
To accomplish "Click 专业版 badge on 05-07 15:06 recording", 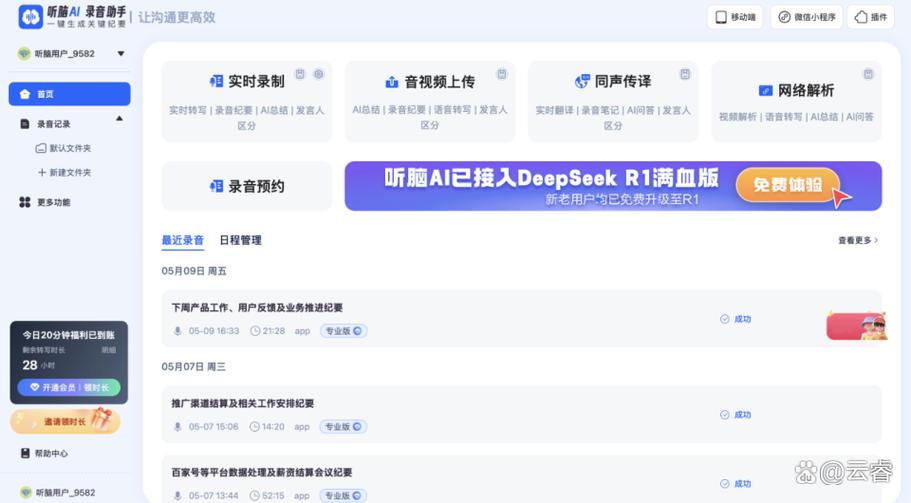I will click(343, 426).
